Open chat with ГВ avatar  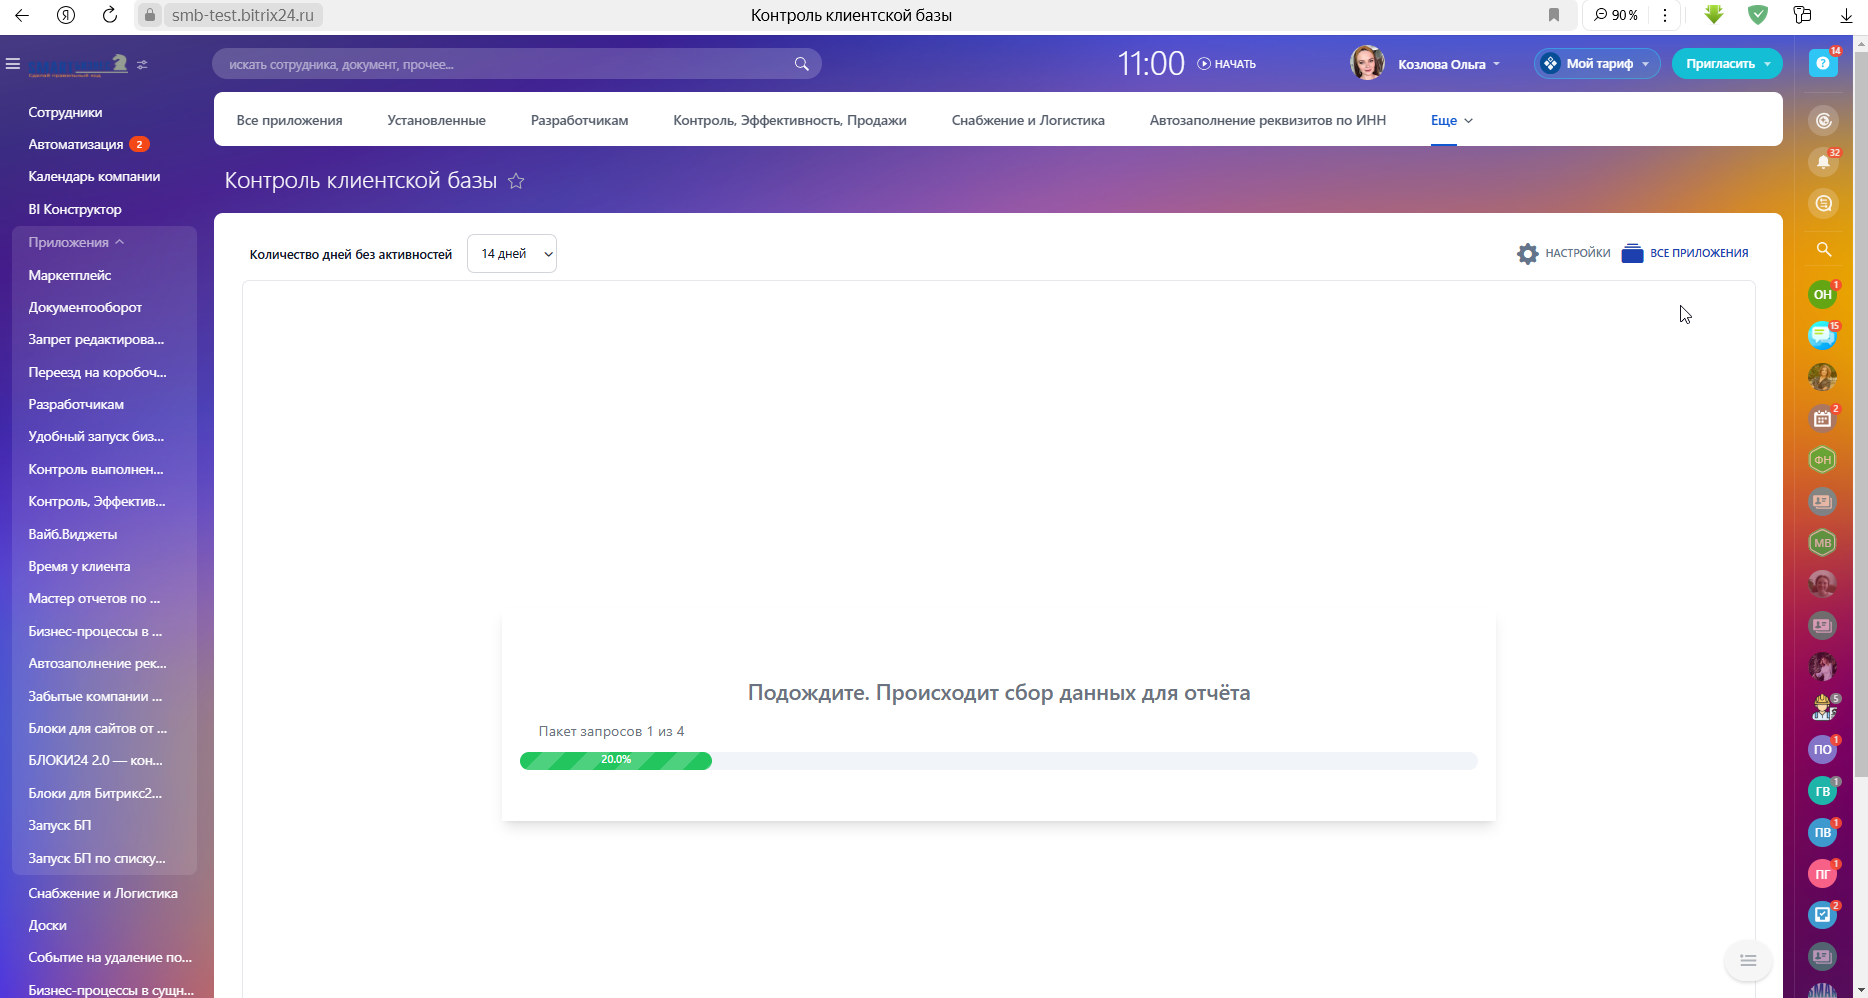(x=1823, y=791)
